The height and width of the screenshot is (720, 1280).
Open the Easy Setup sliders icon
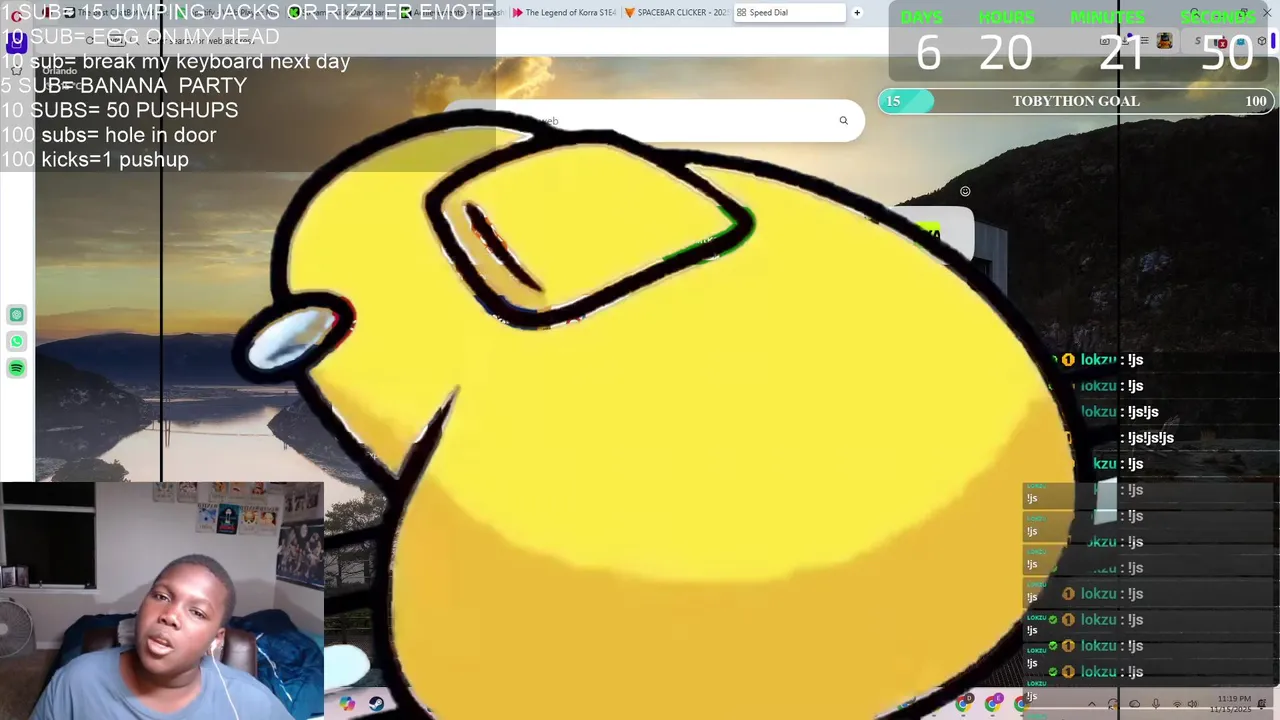[x=1145, y=41]
